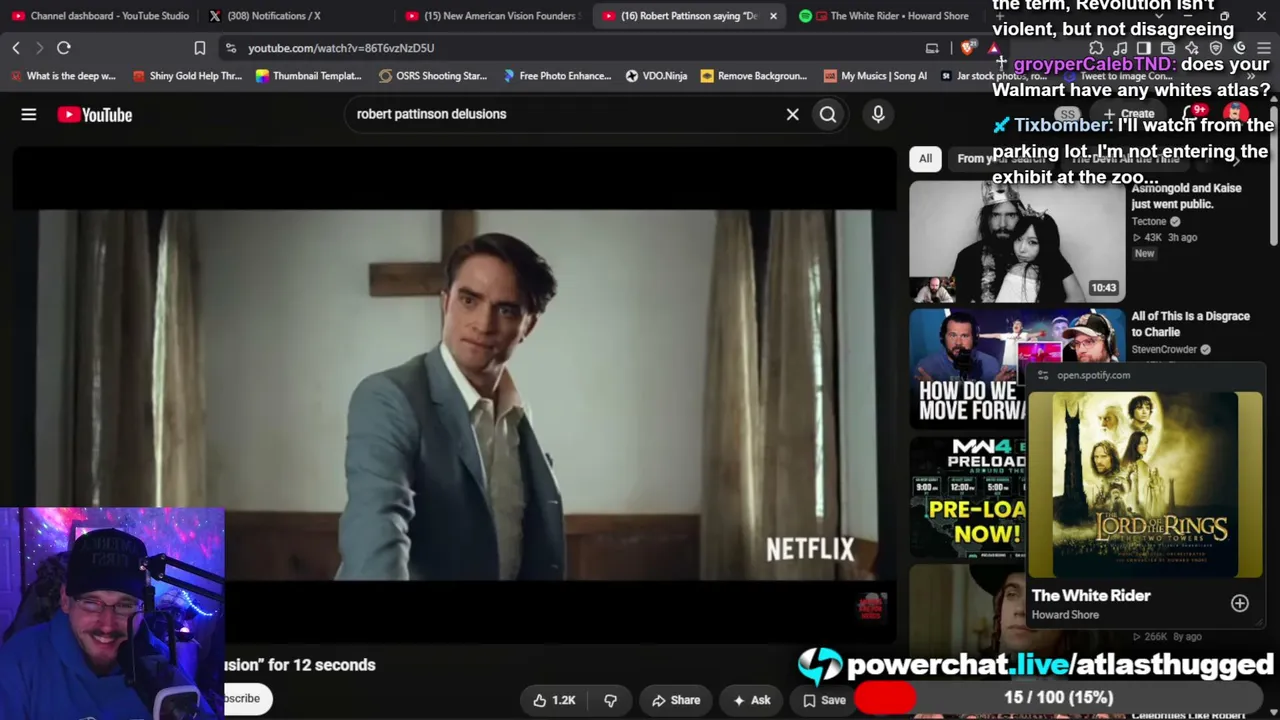Open the All of This Is a Disgrace title
The image size is (1280, 720).
[1191, 324]
